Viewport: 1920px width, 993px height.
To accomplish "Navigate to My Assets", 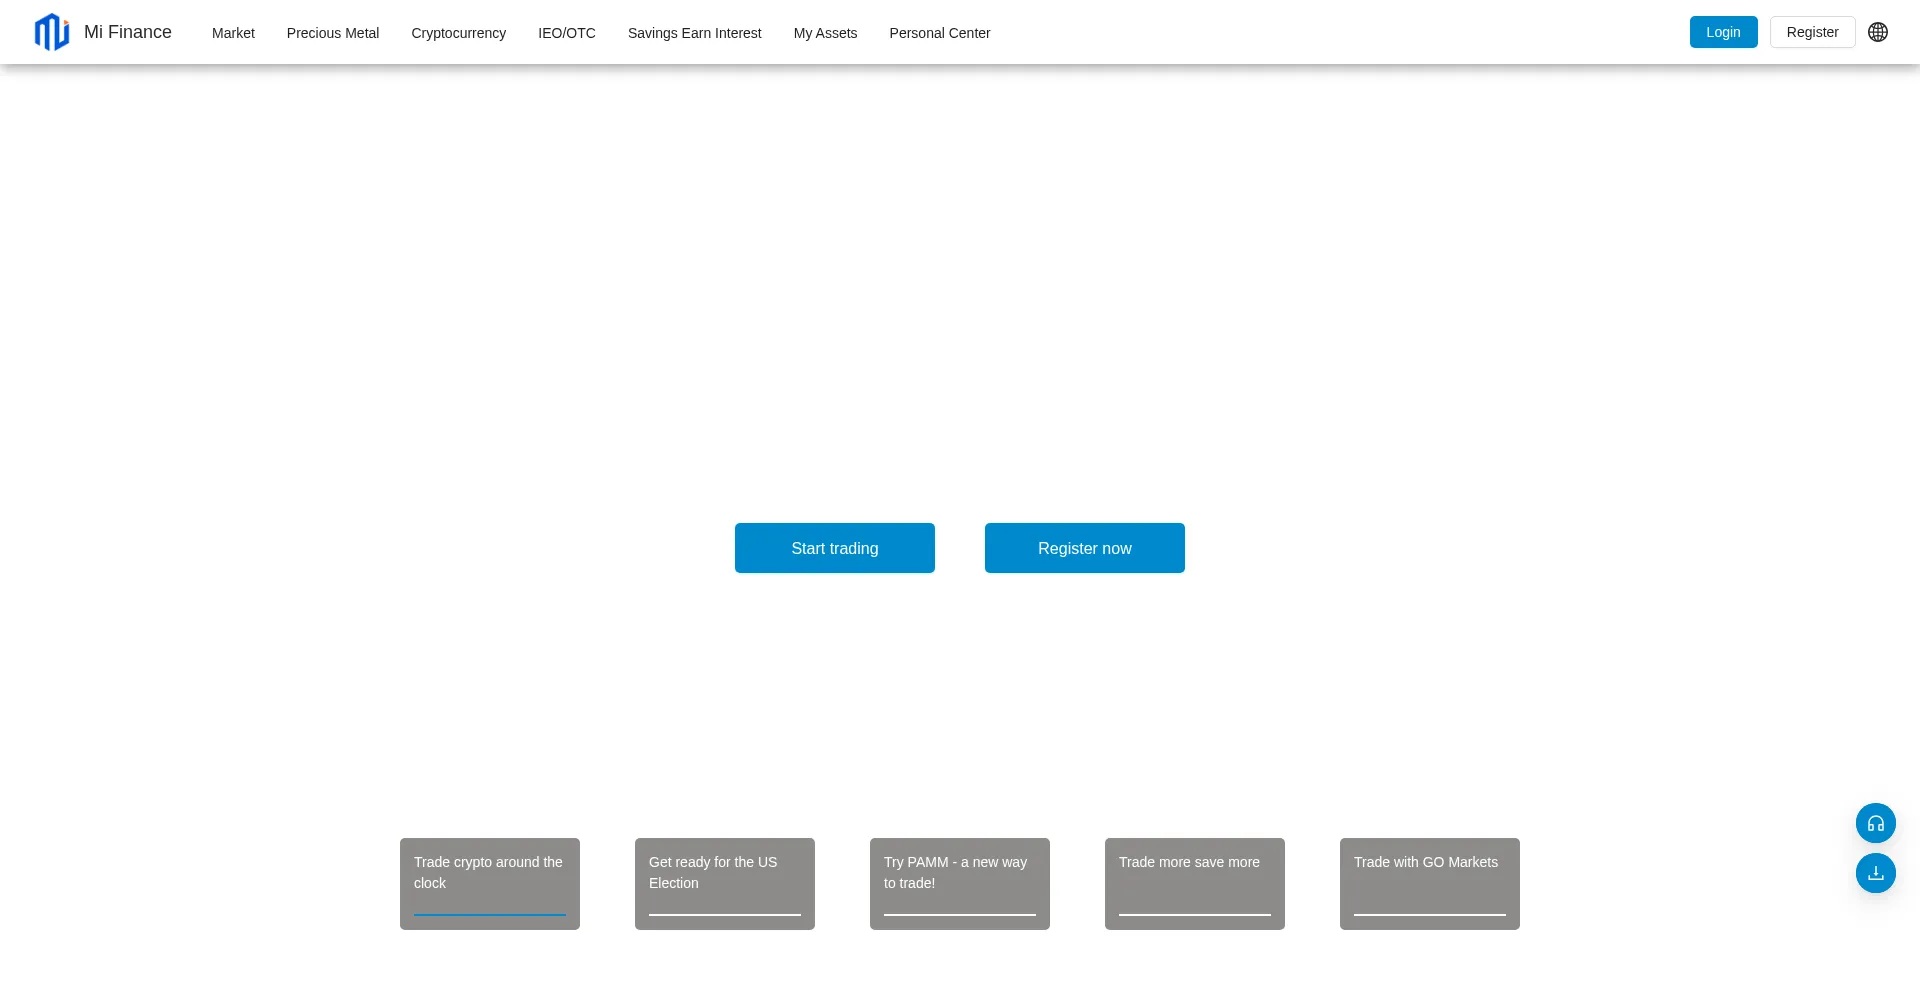I will point(825,33).
